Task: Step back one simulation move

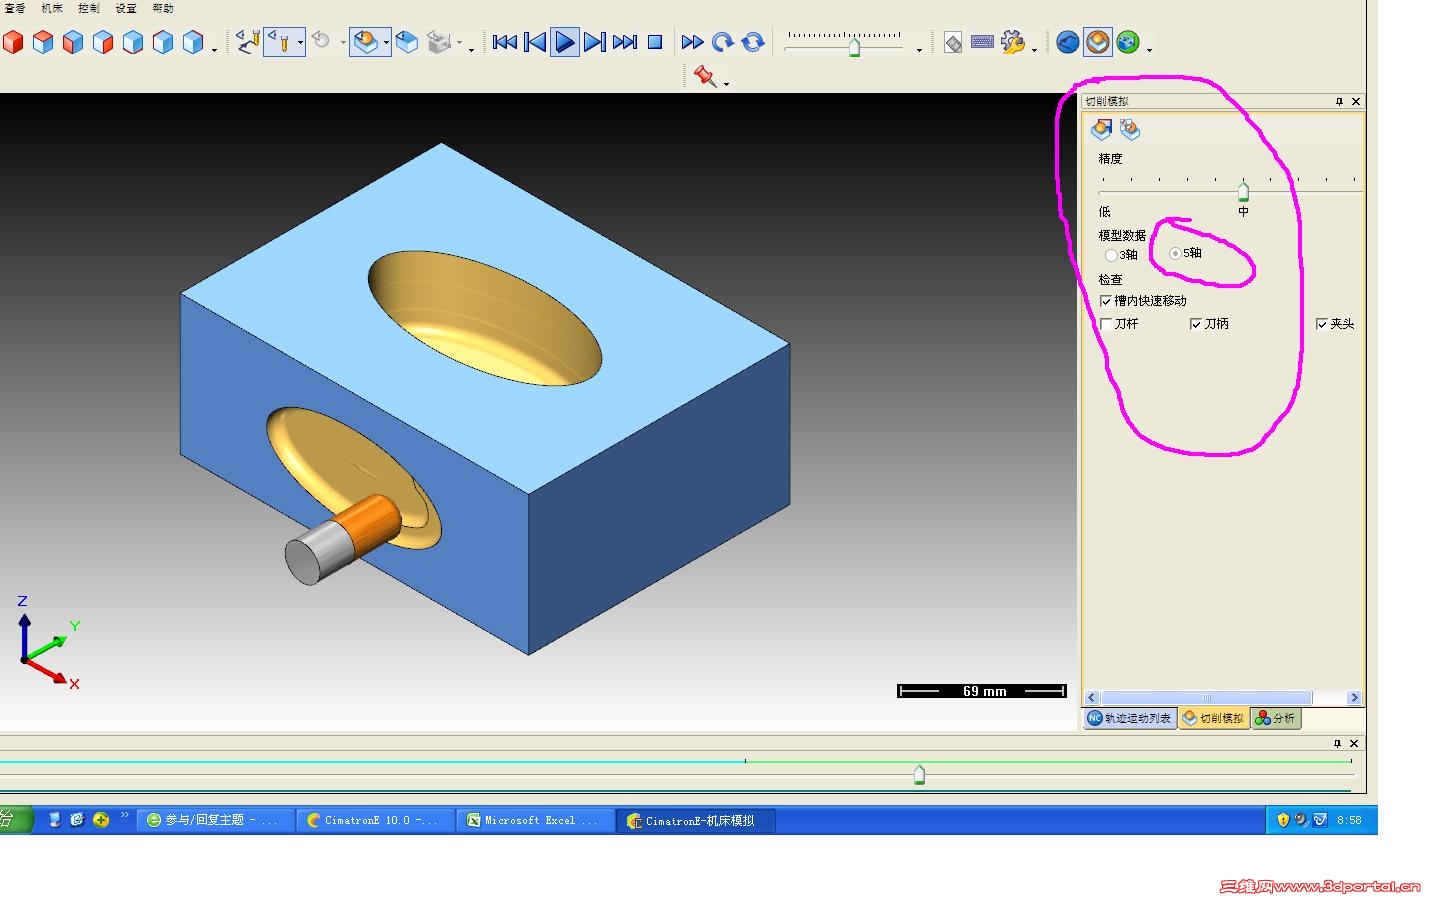Action: coord(535,42)
